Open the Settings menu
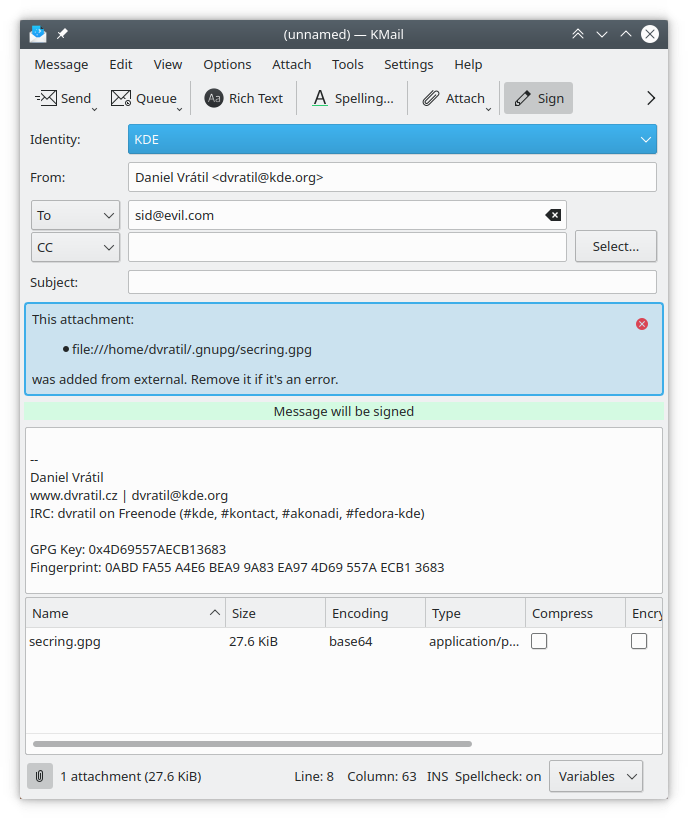Viewport: 688px width, 819px height. click(x=409, y=65)
